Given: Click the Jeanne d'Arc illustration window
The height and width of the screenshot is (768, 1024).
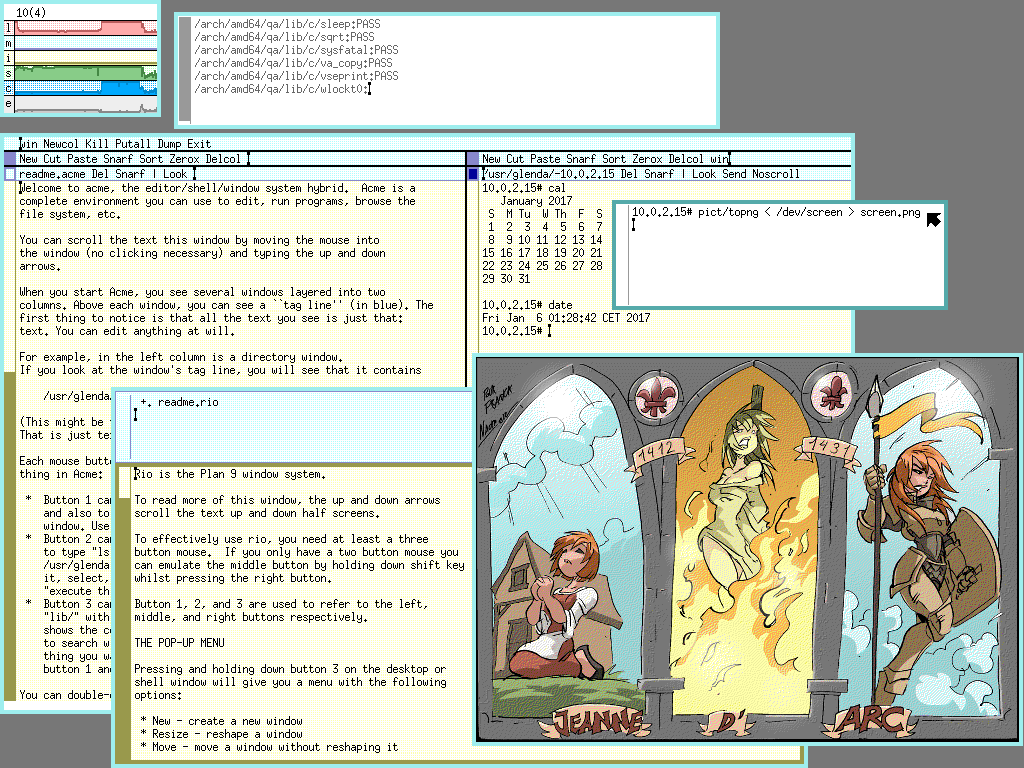Looking at the screenshot, I should [747, 549].
